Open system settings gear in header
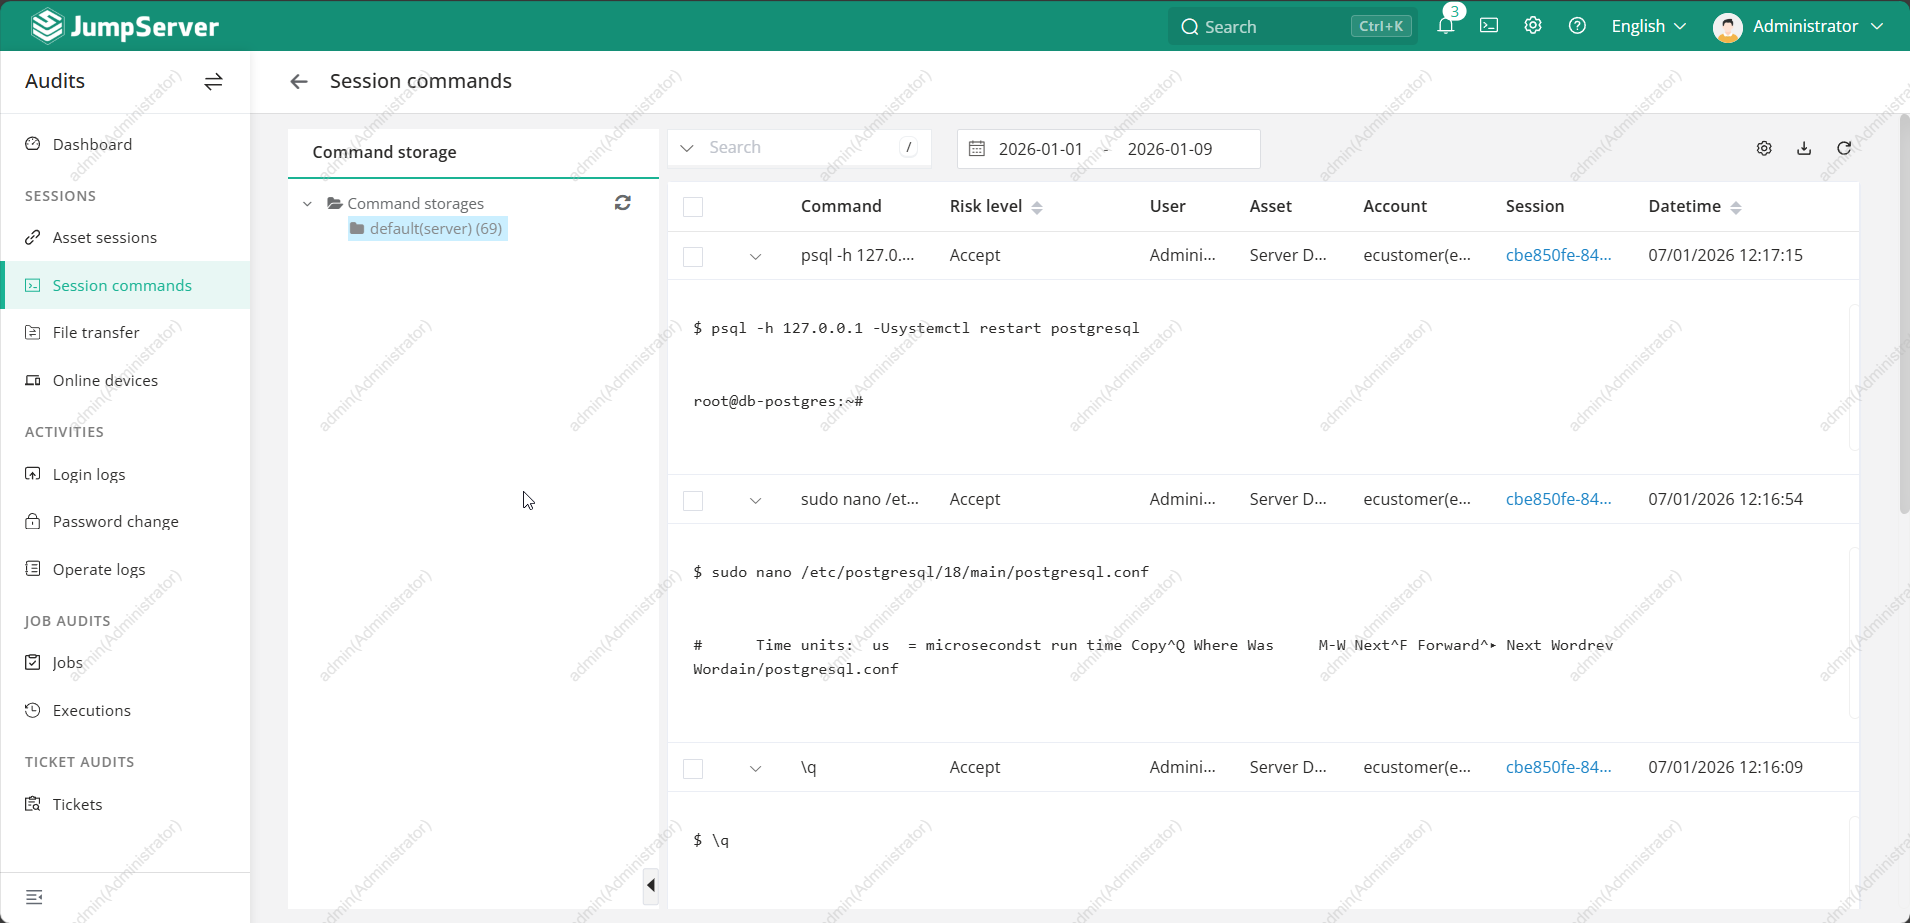Viewport: 1910px width, 923px height. [1533, 26]
